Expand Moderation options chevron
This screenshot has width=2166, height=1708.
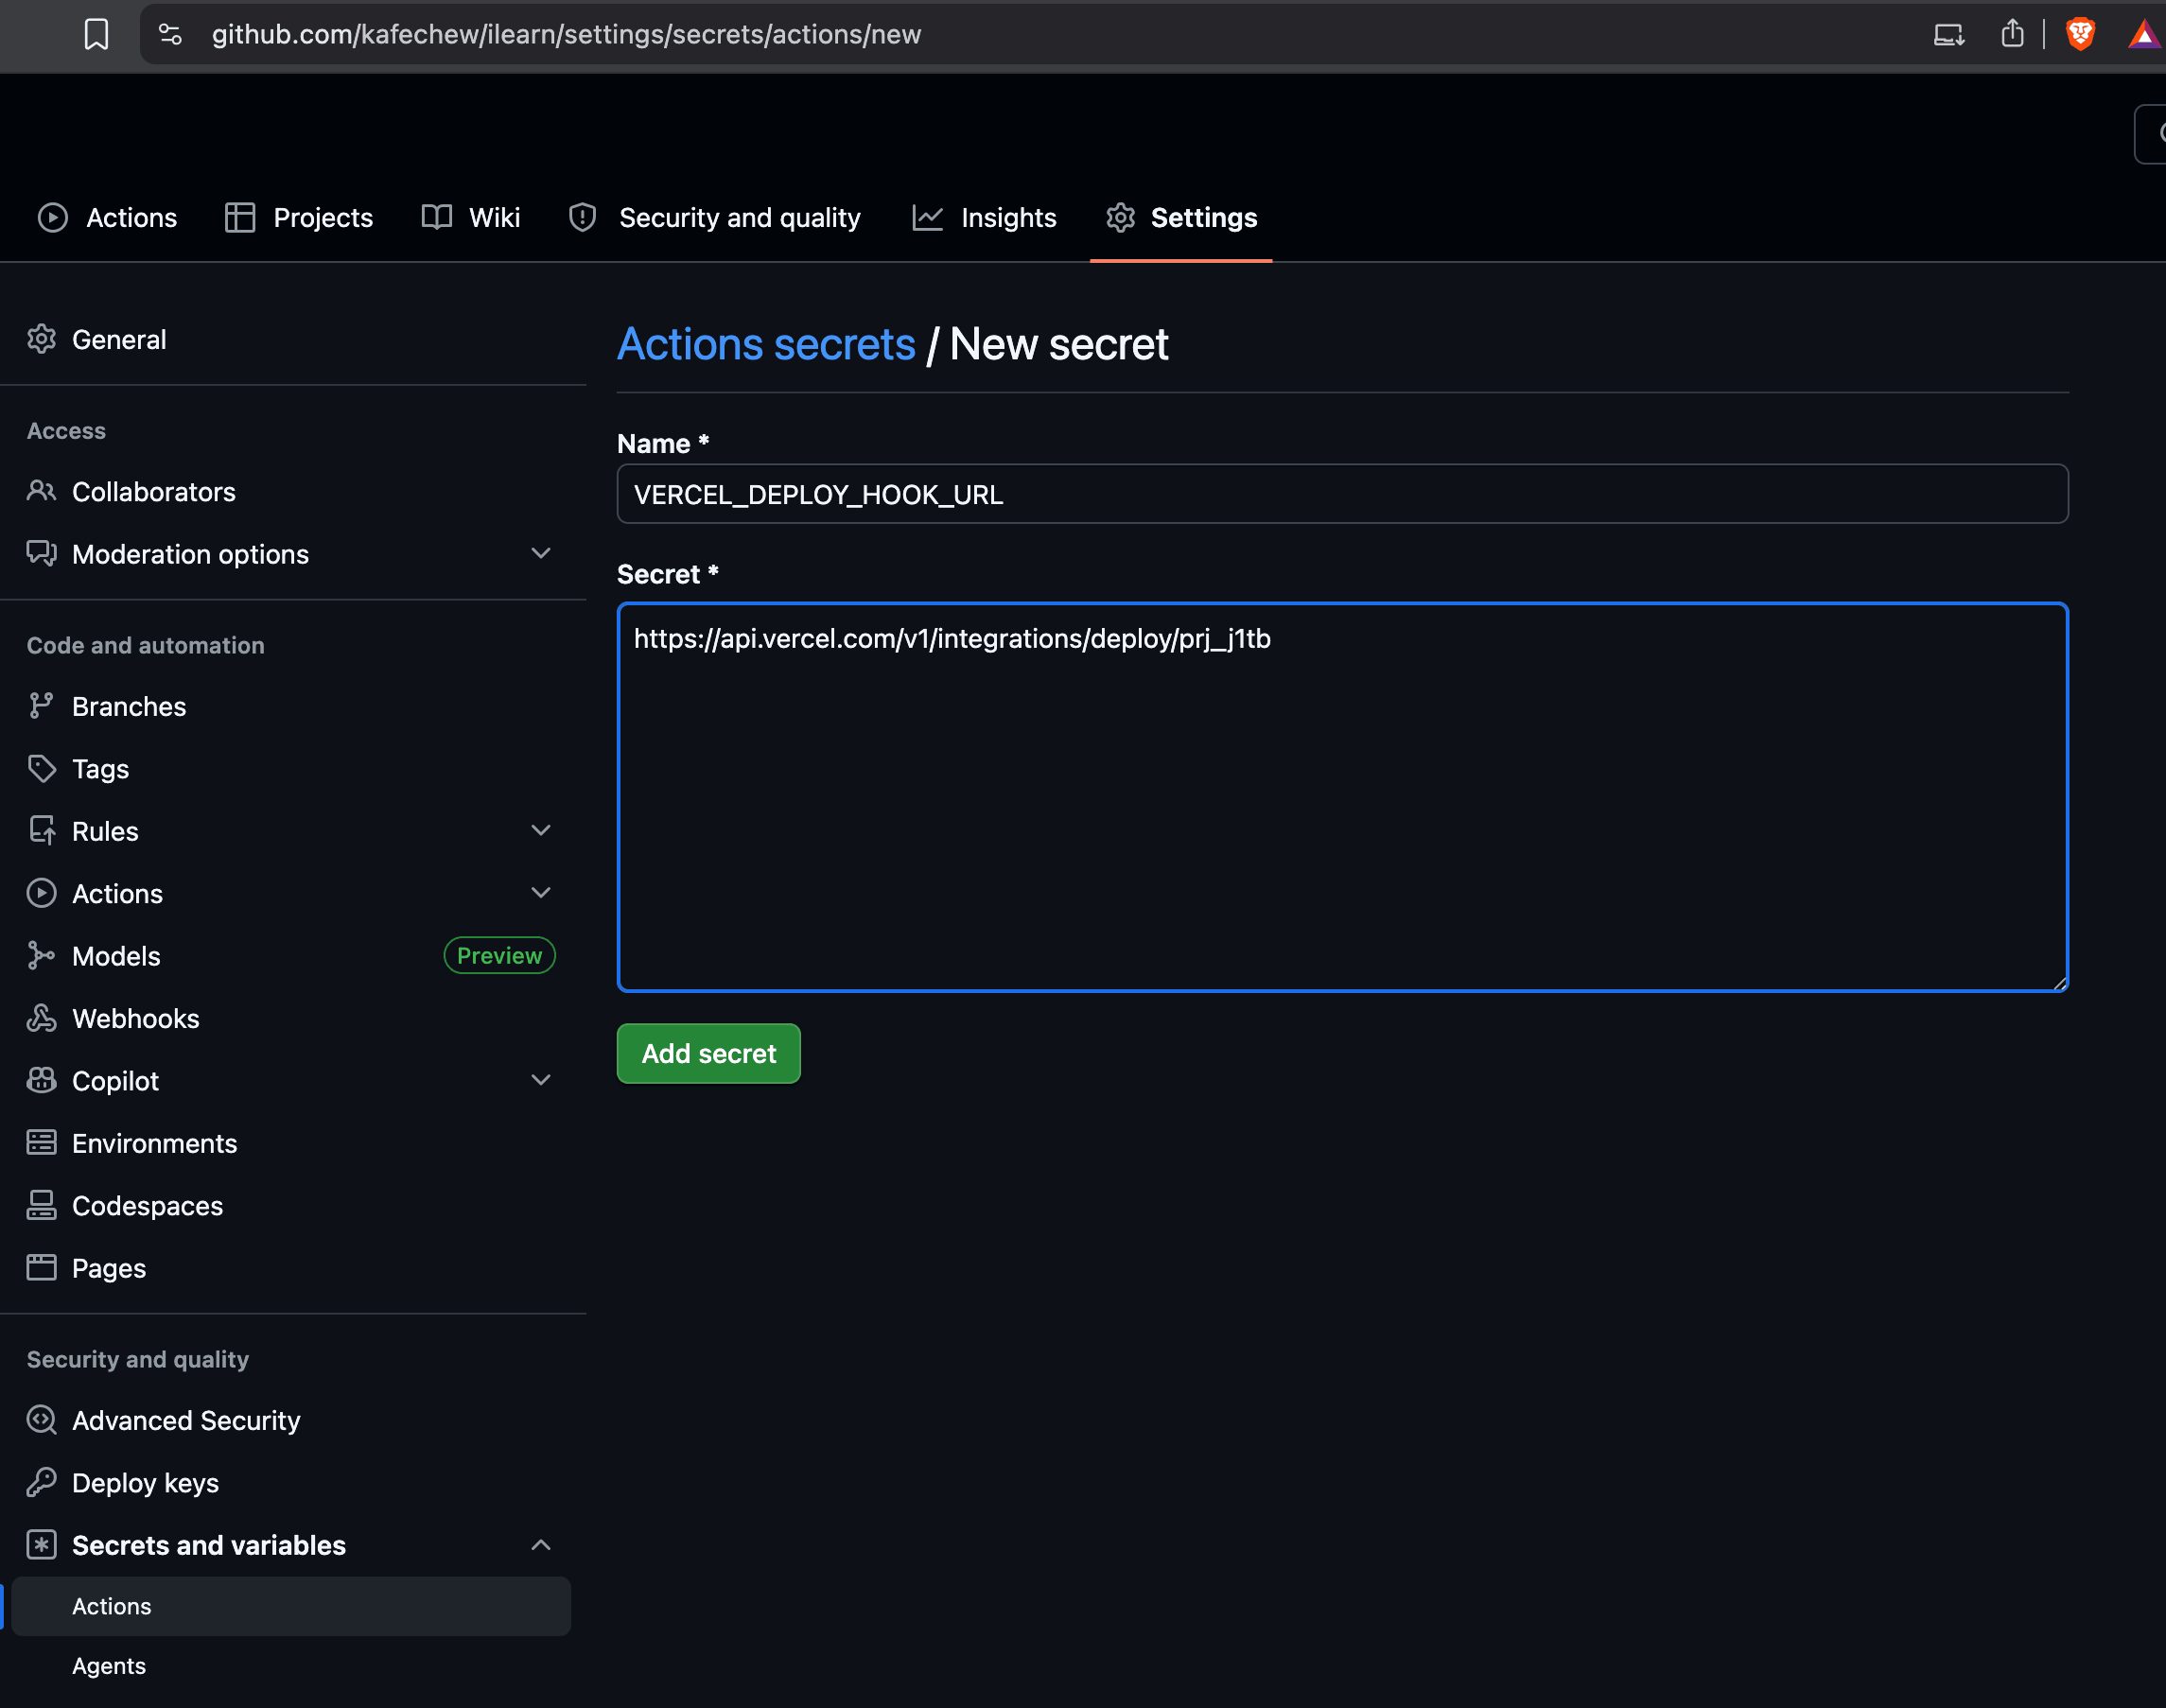click(541, 553)
